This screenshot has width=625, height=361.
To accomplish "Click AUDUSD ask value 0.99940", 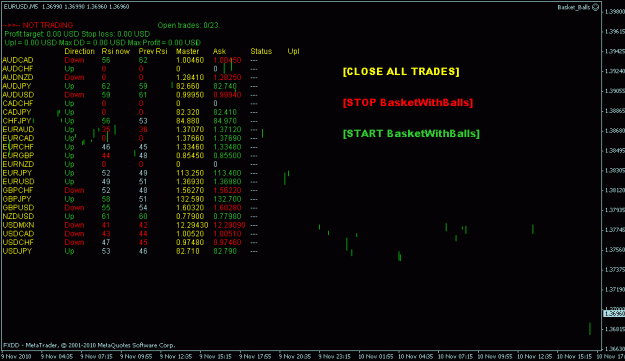I will coord(227,95).
